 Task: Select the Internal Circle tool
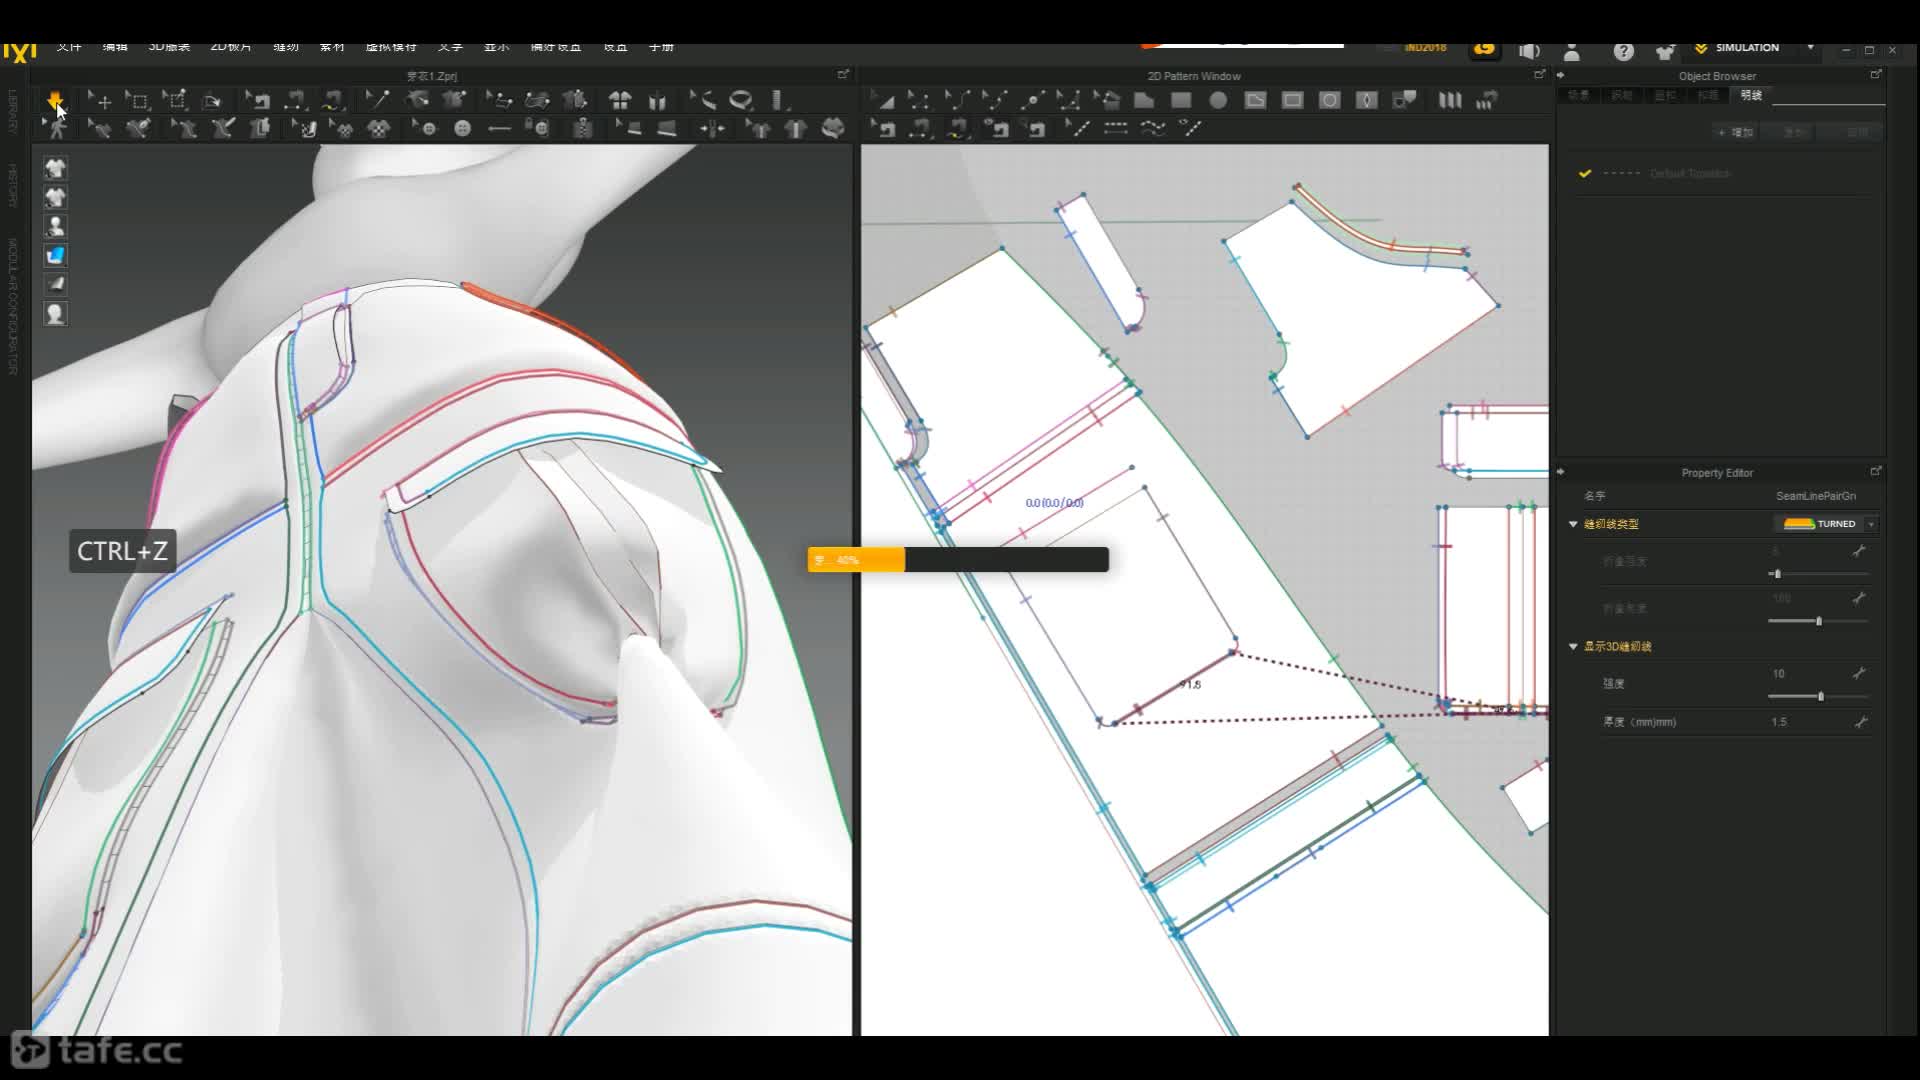click(1329, 100)
